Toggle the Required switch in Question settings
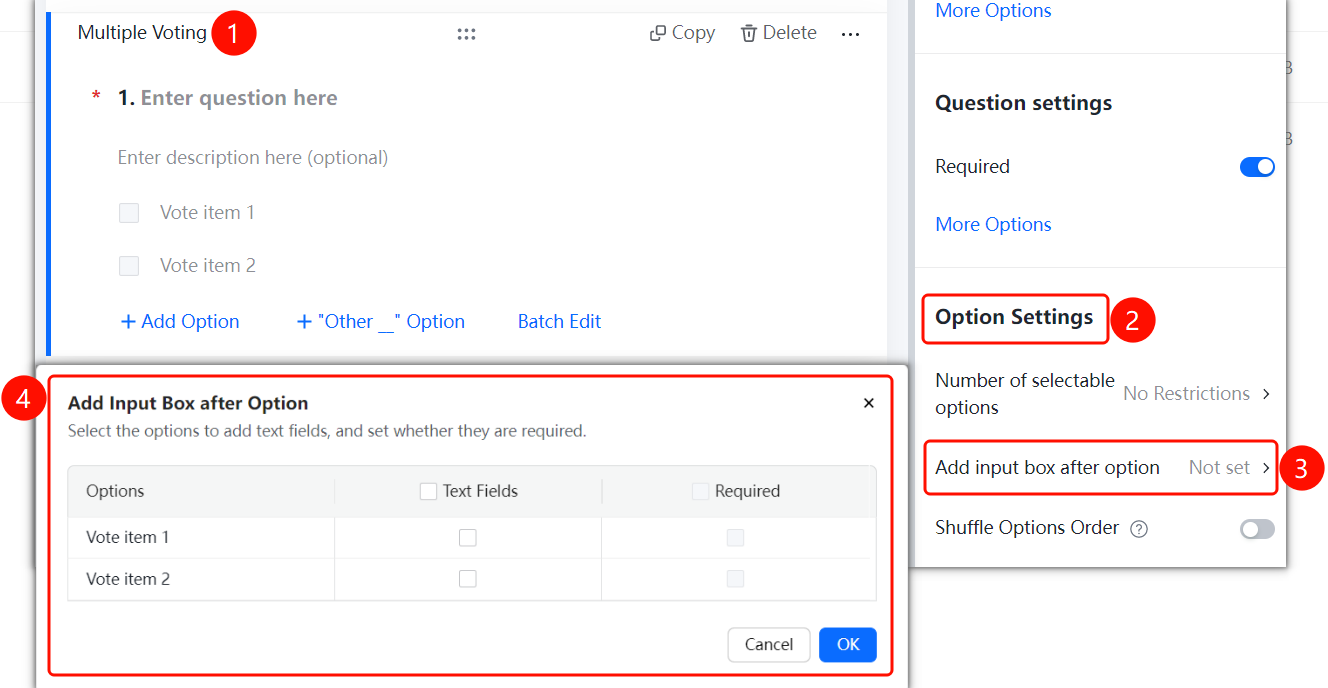Image resolution: width=1328 pixels, height=688 pixels. (x=1257, y=167)
